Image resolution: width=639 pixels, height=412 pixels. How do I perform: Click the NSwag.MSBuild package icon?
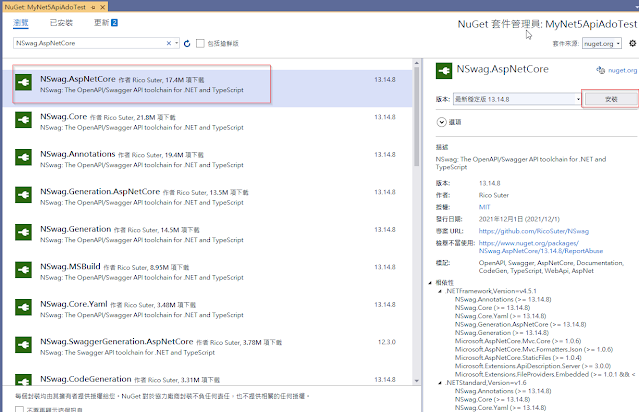pos(23,270)
